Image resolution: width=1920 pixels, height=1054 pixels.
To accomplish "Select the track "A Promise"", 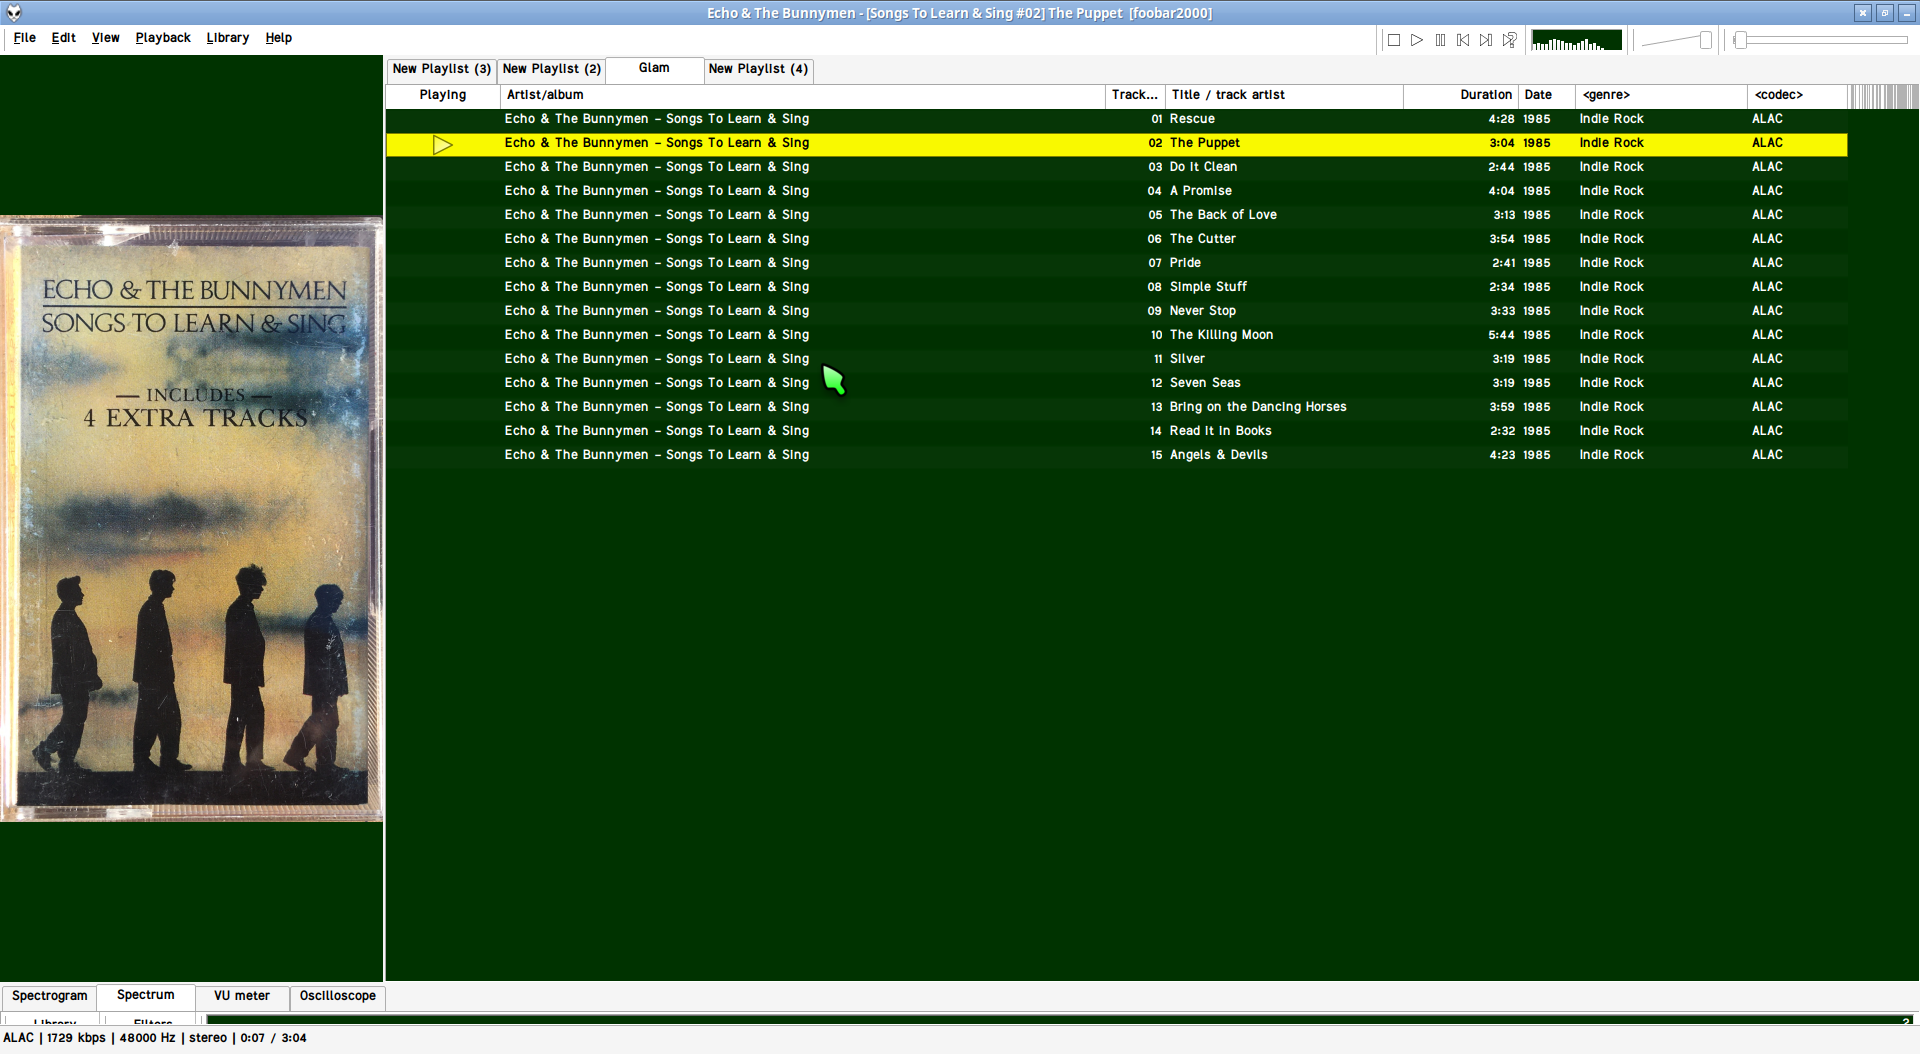I will tap(1116, 191).
